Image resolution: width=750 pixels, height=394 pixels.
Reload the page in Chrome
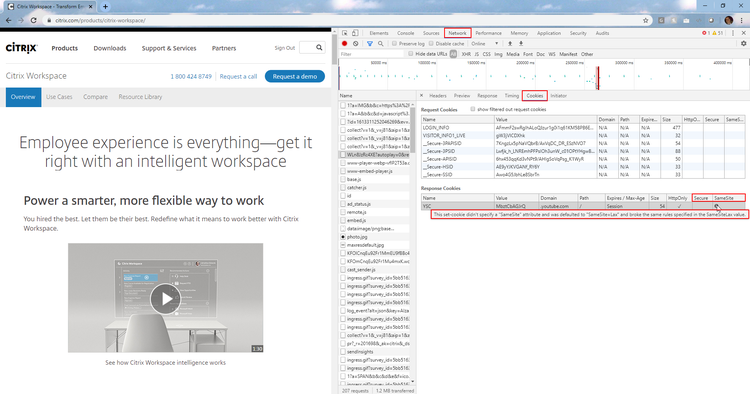coord(33,20)
